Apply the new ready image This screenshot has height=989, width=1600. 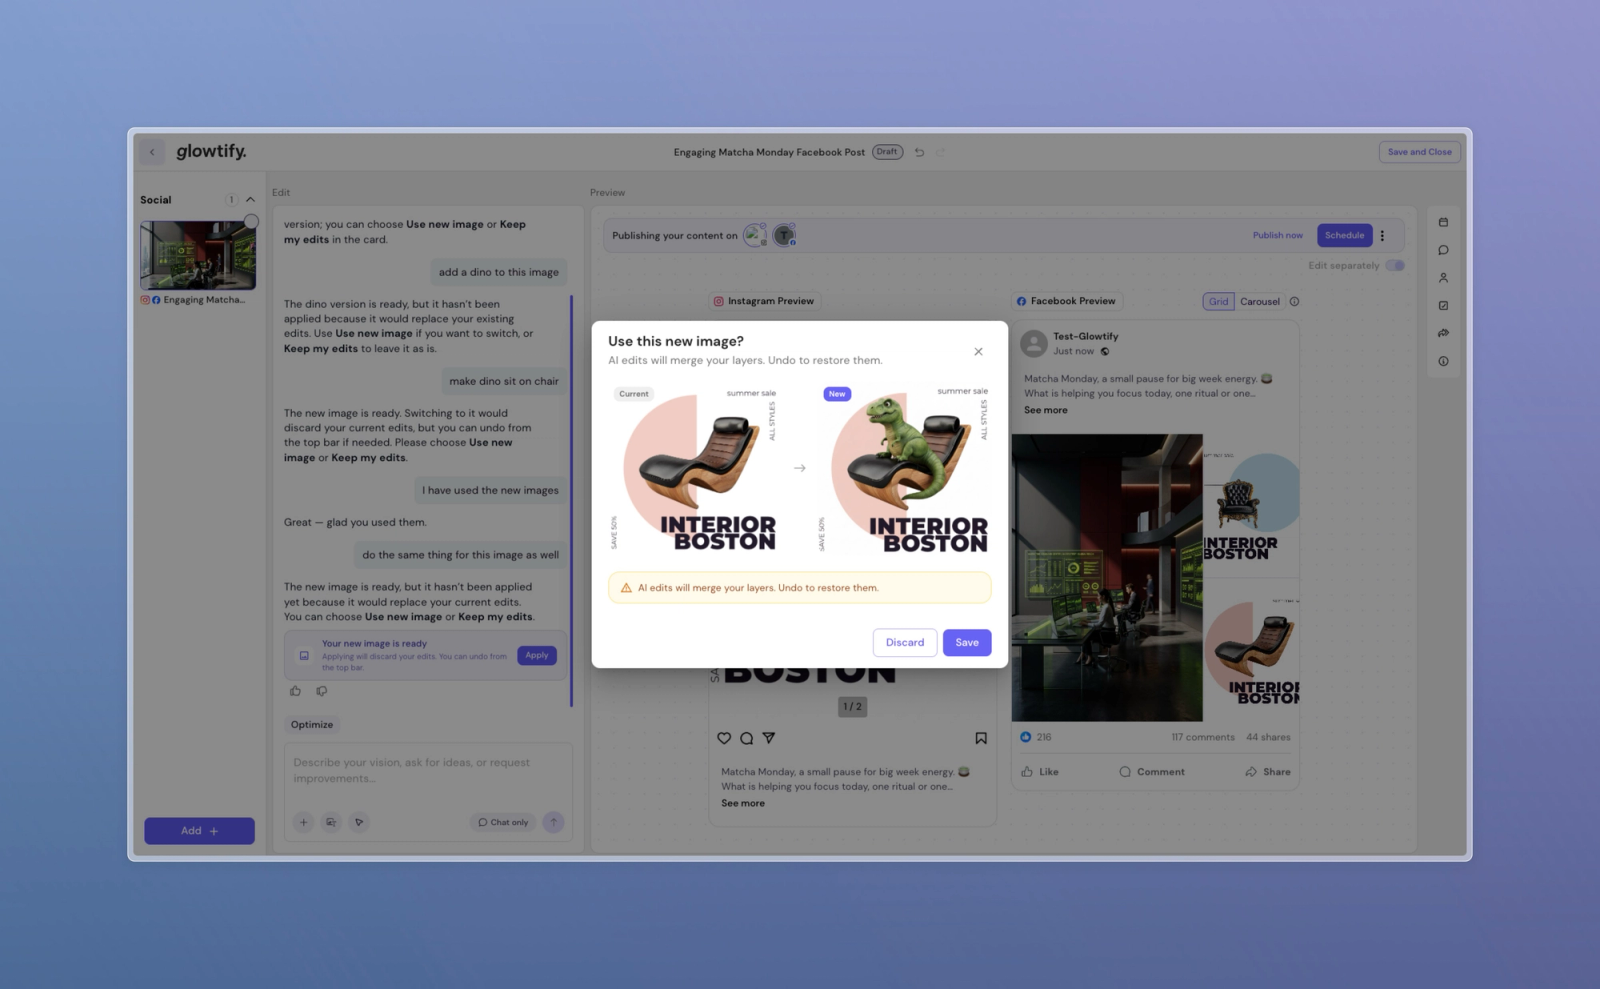[x=537, y=655]
